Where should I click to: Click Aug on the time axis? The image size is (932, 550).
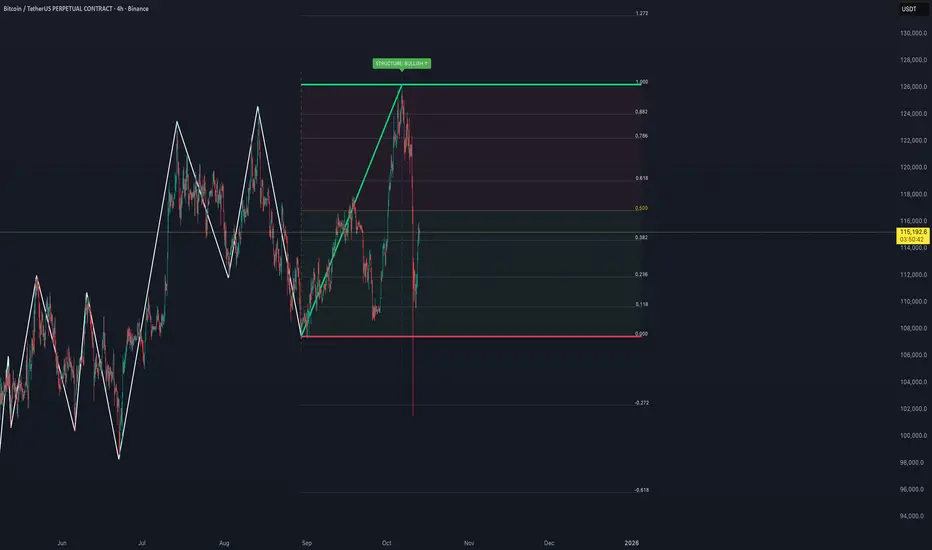click(x=224, y=543)
